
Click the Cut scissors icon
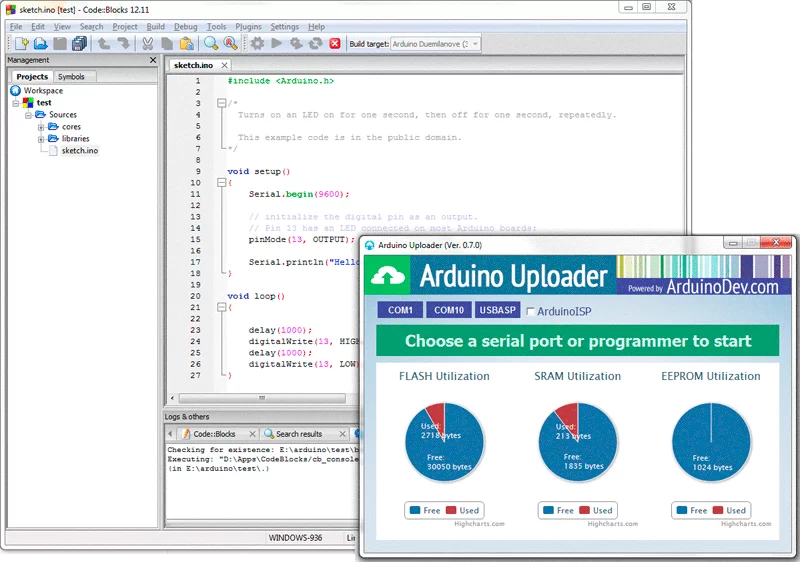[147, 44]
